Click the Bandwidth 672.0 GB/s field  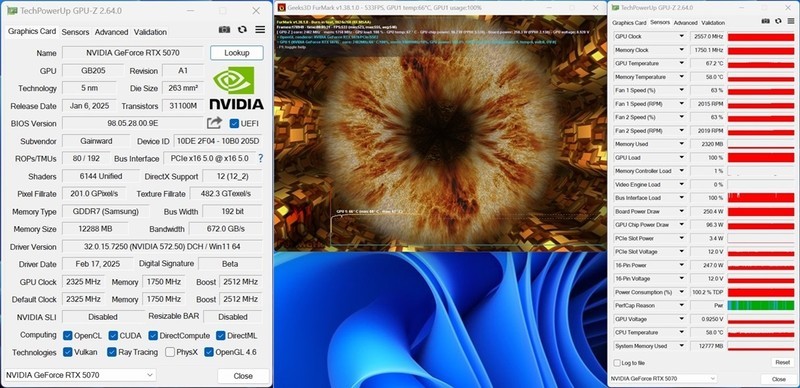[x=226, y=229]
